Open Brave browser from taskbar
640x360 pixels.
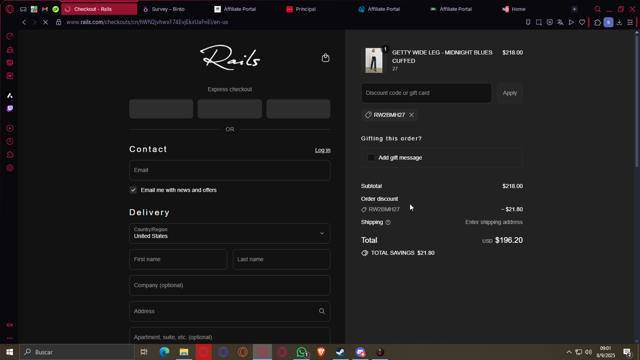pyautogui.click(x=321, y=352)
